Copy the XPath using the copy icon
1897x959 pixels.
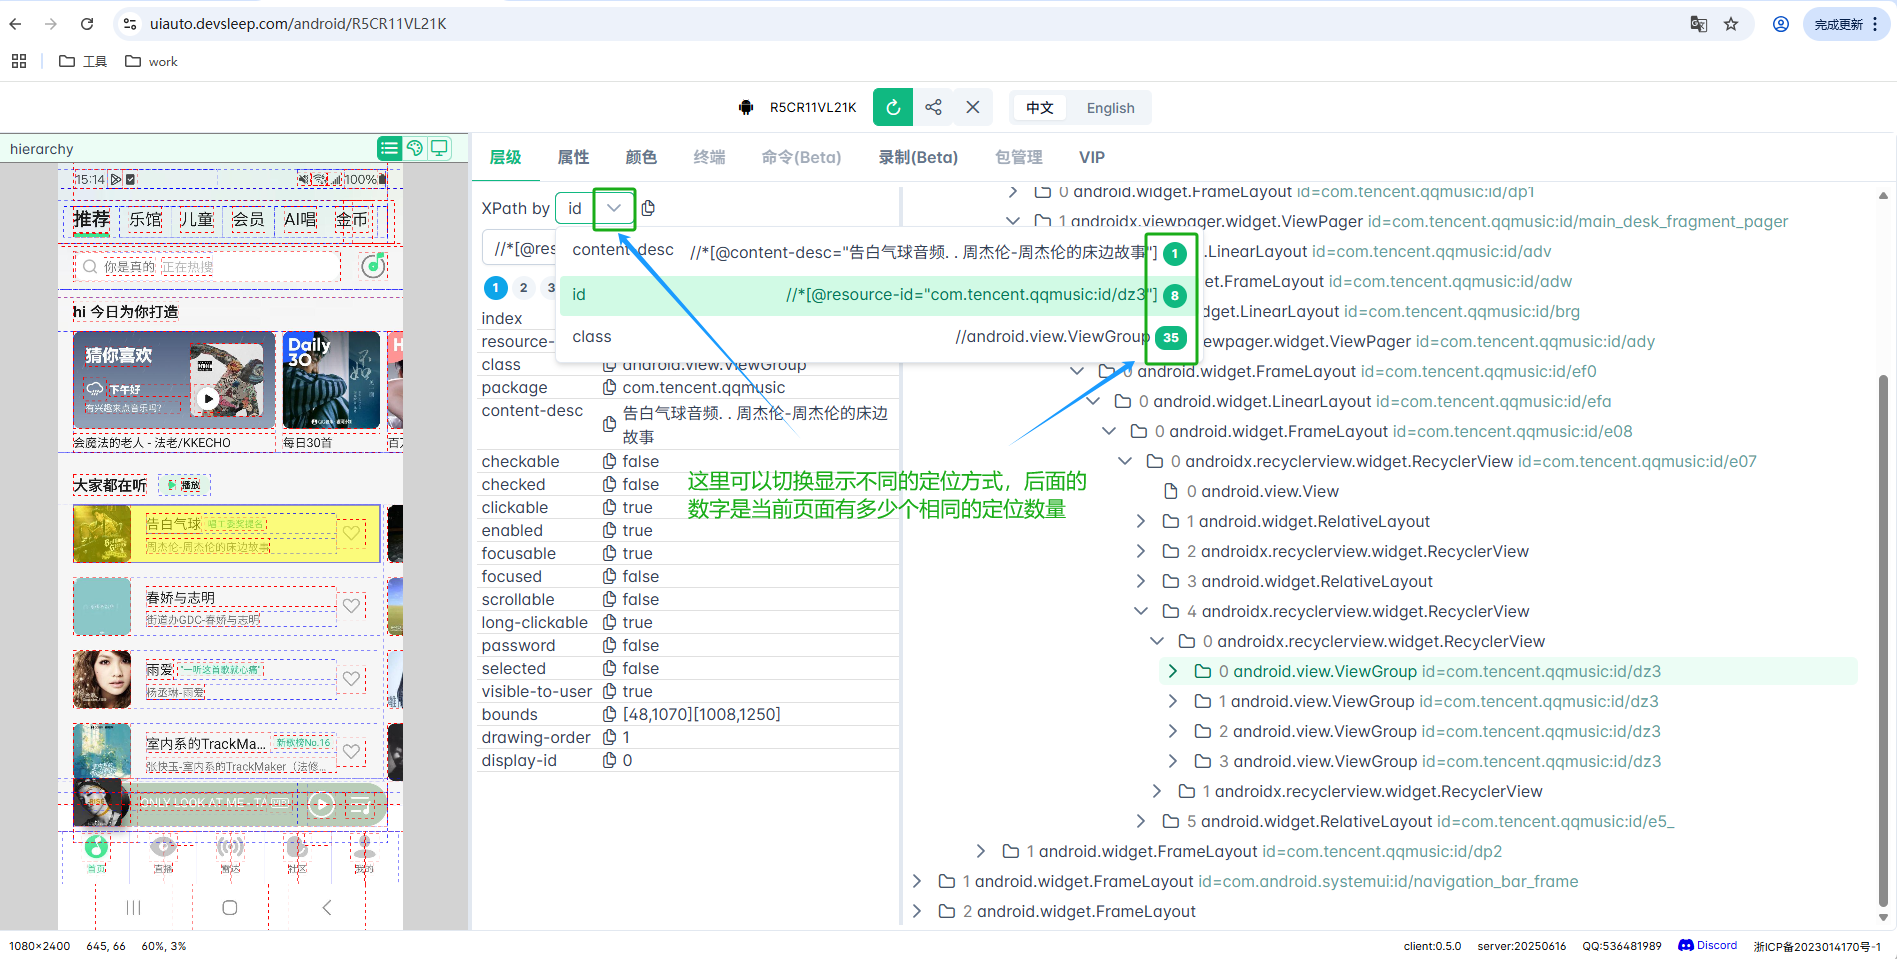point(648,208)
